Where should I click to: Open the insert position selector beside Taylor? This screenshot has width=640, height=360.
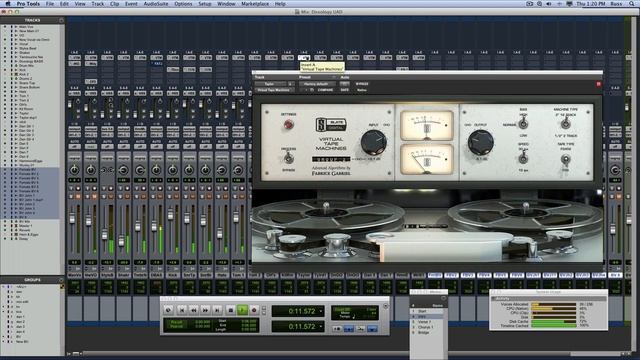coord(291,84)
